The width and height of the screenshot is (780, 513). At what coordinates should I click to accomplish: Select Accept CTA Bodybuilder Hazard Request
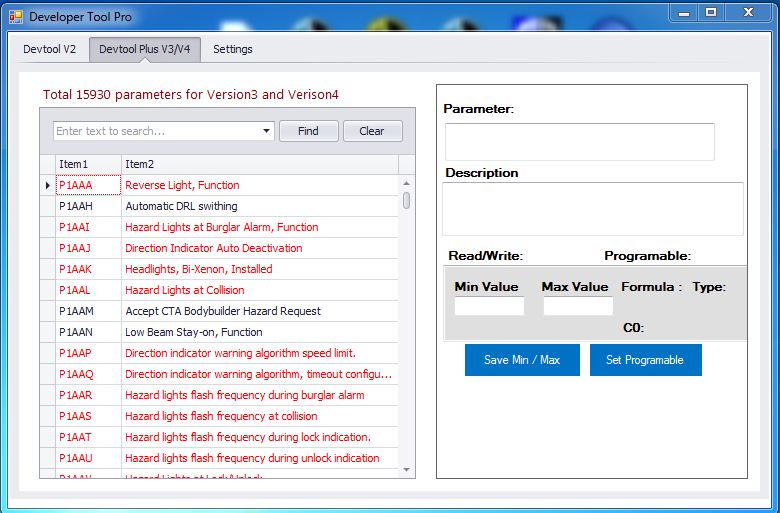pos(260,311)
